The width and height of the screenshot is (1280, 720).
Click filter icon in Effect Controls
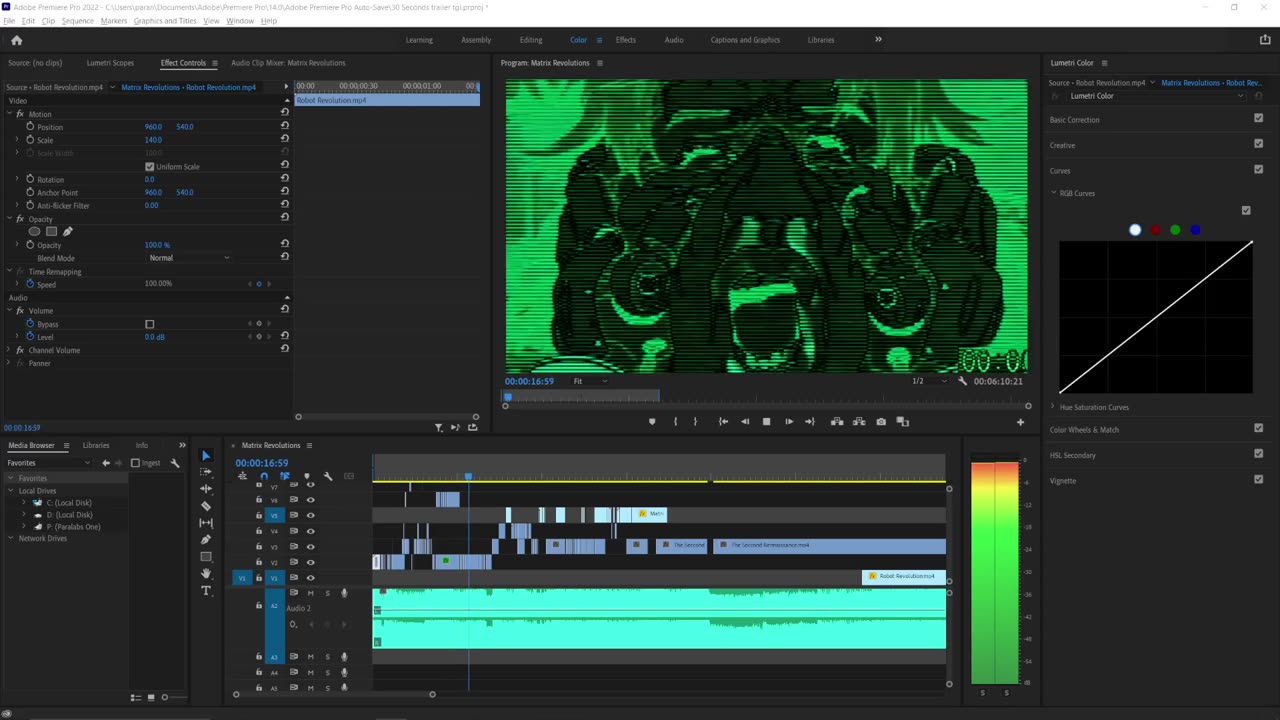click(x=438, y=427)
